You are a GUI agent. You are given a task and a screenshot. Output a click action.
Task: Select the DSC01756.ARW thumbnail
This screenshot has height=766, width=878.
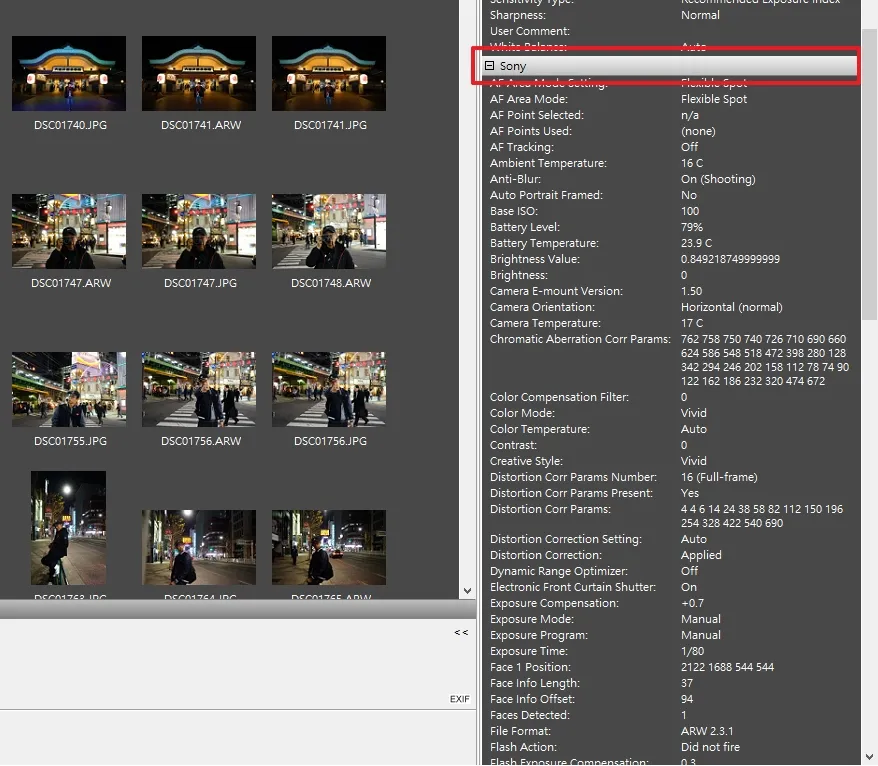[x=199, y=389]
